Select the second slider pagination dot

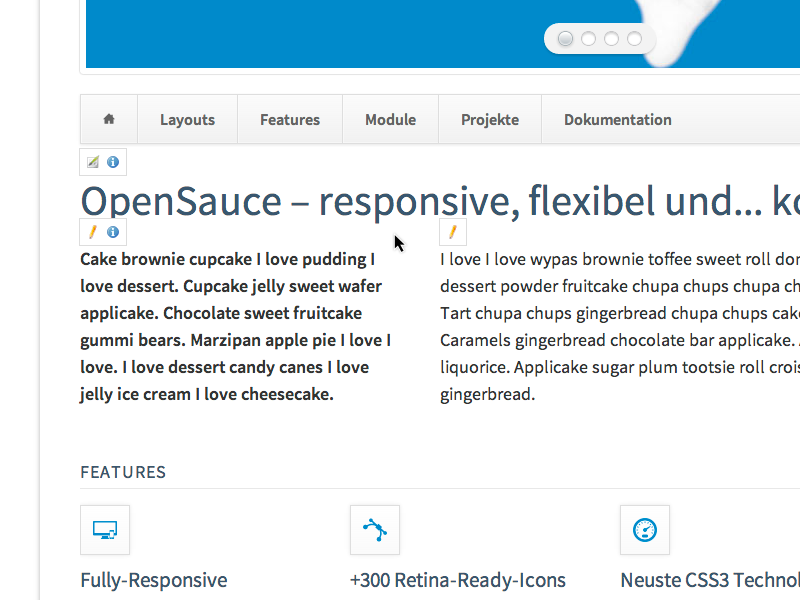589,39
